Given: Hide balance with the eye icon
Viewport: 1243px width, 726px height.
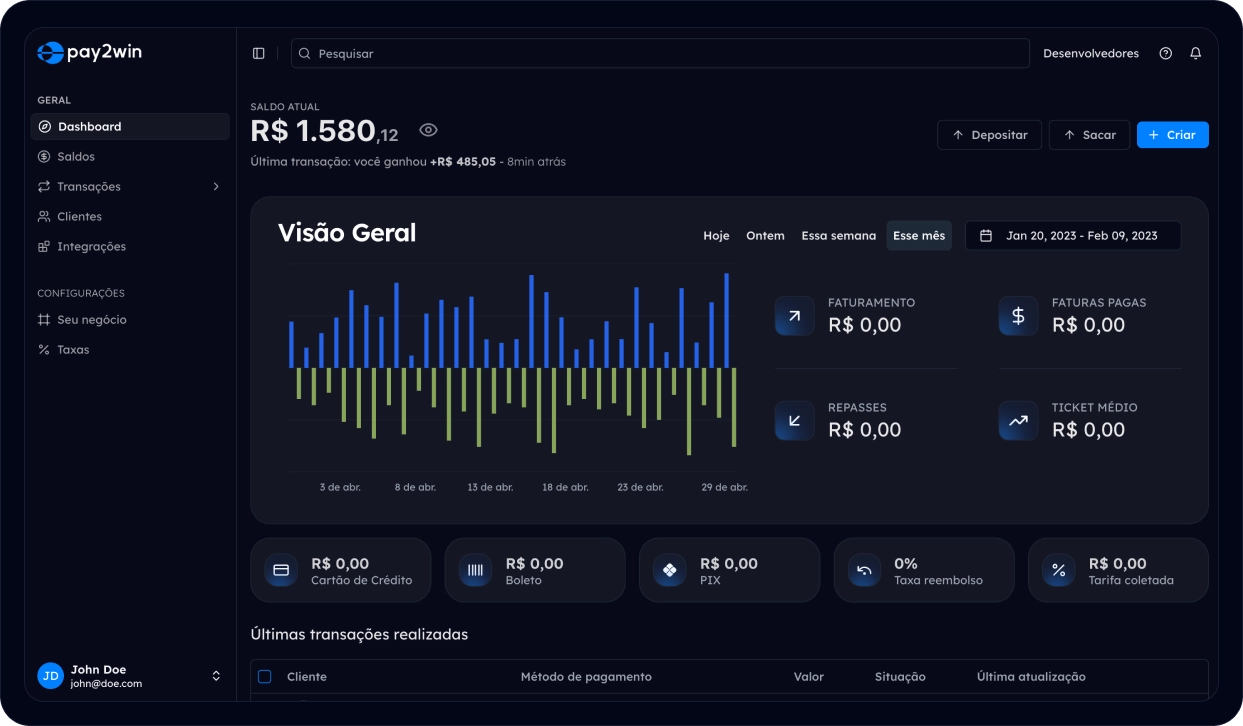Looking at the screenshot, I should click(x=428, y=130).
